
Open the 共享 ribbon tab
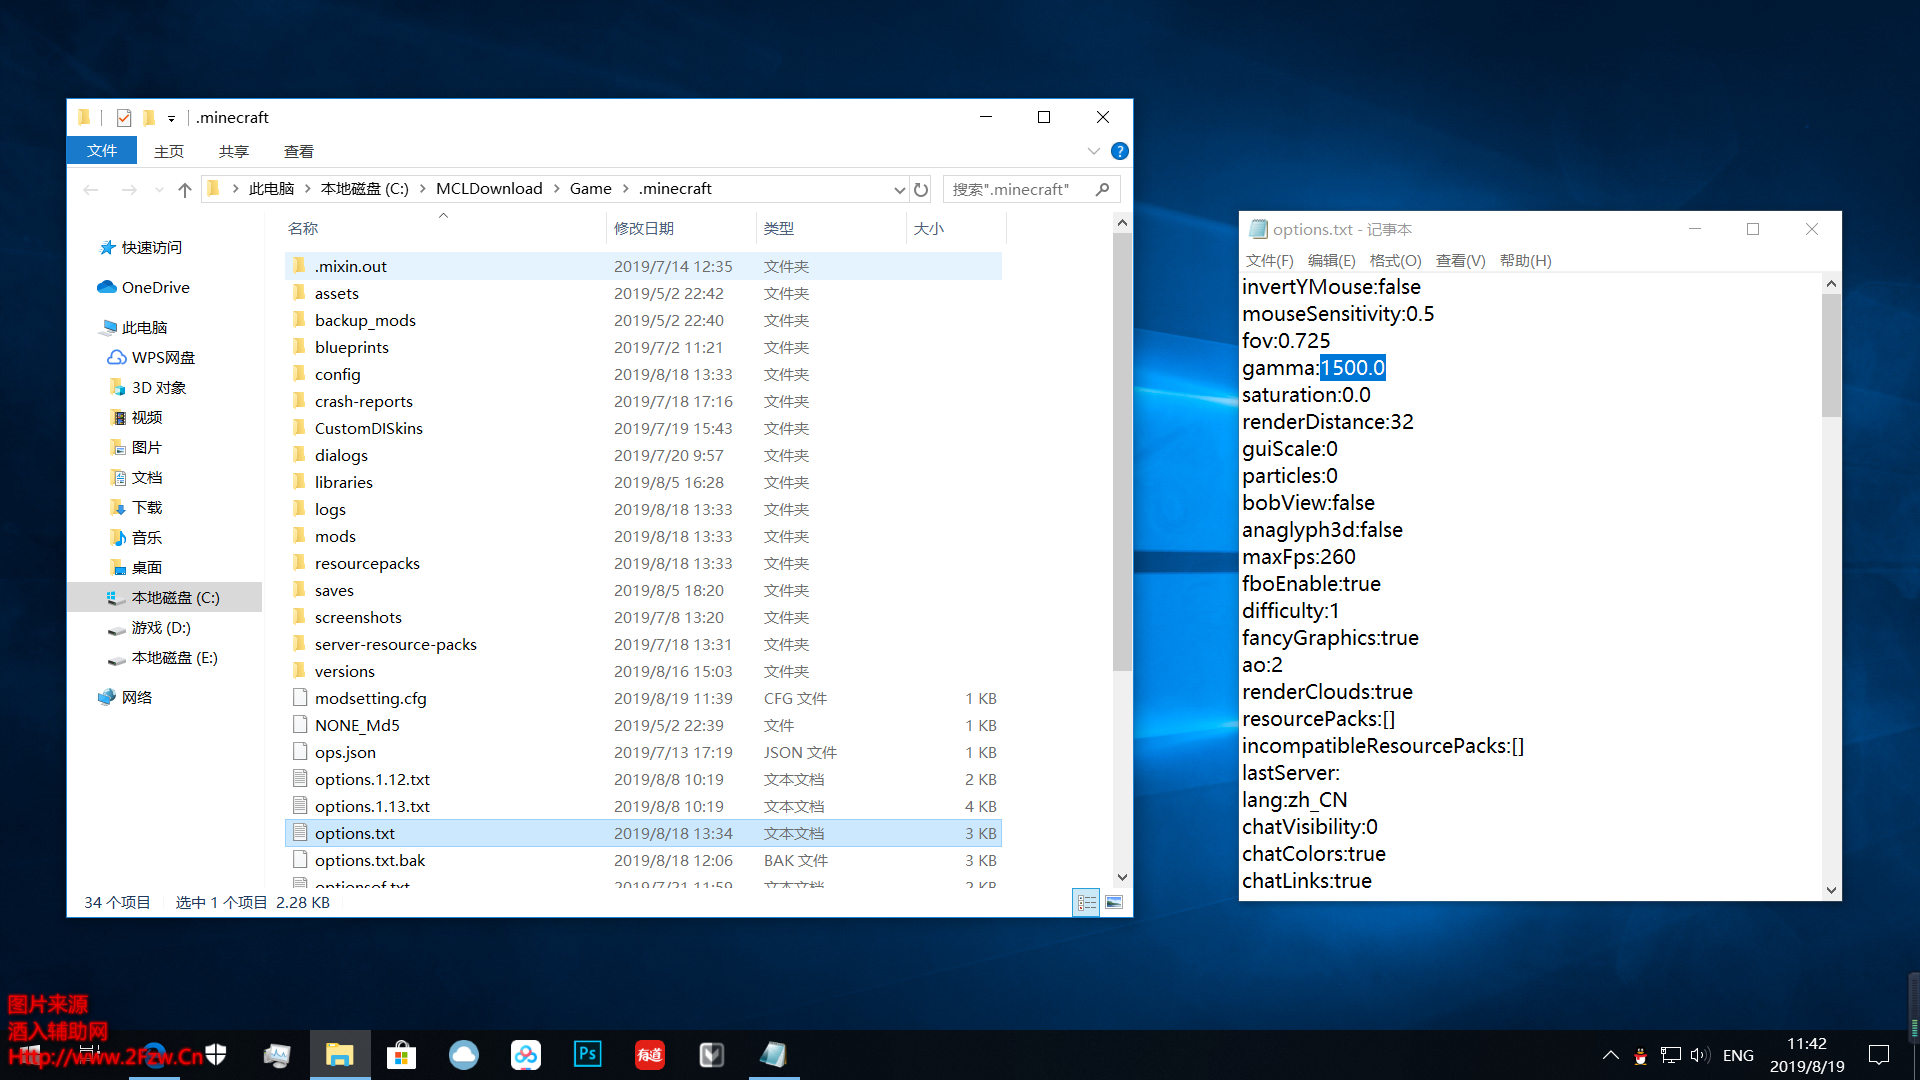pos(234,151)
